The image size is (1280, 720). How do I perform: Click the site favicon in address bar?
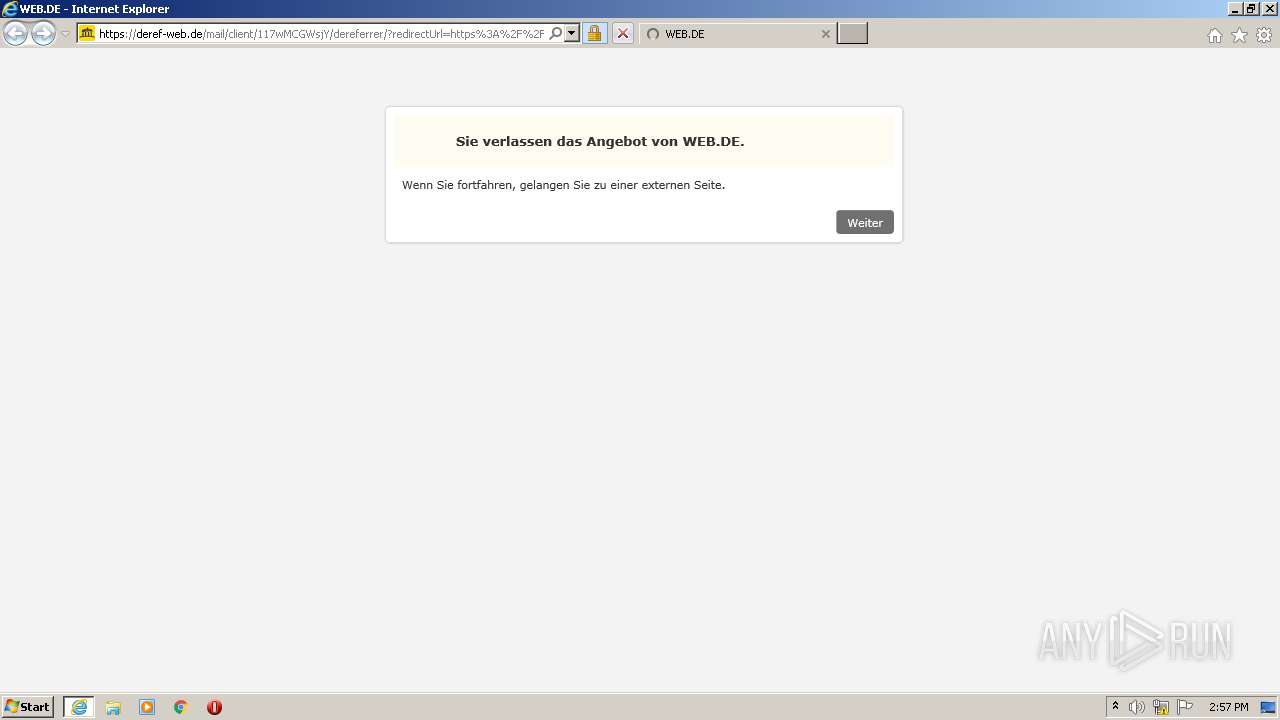point(87,33)
